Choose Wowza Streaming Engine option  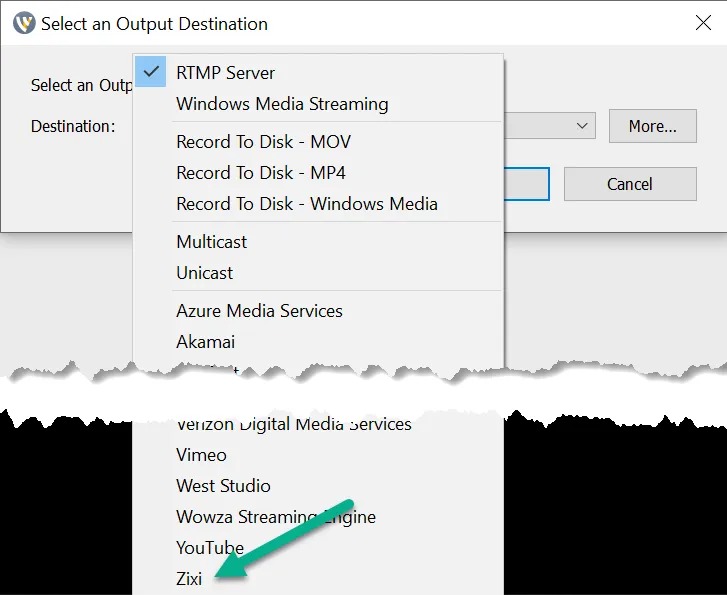[x=318, y=517]
